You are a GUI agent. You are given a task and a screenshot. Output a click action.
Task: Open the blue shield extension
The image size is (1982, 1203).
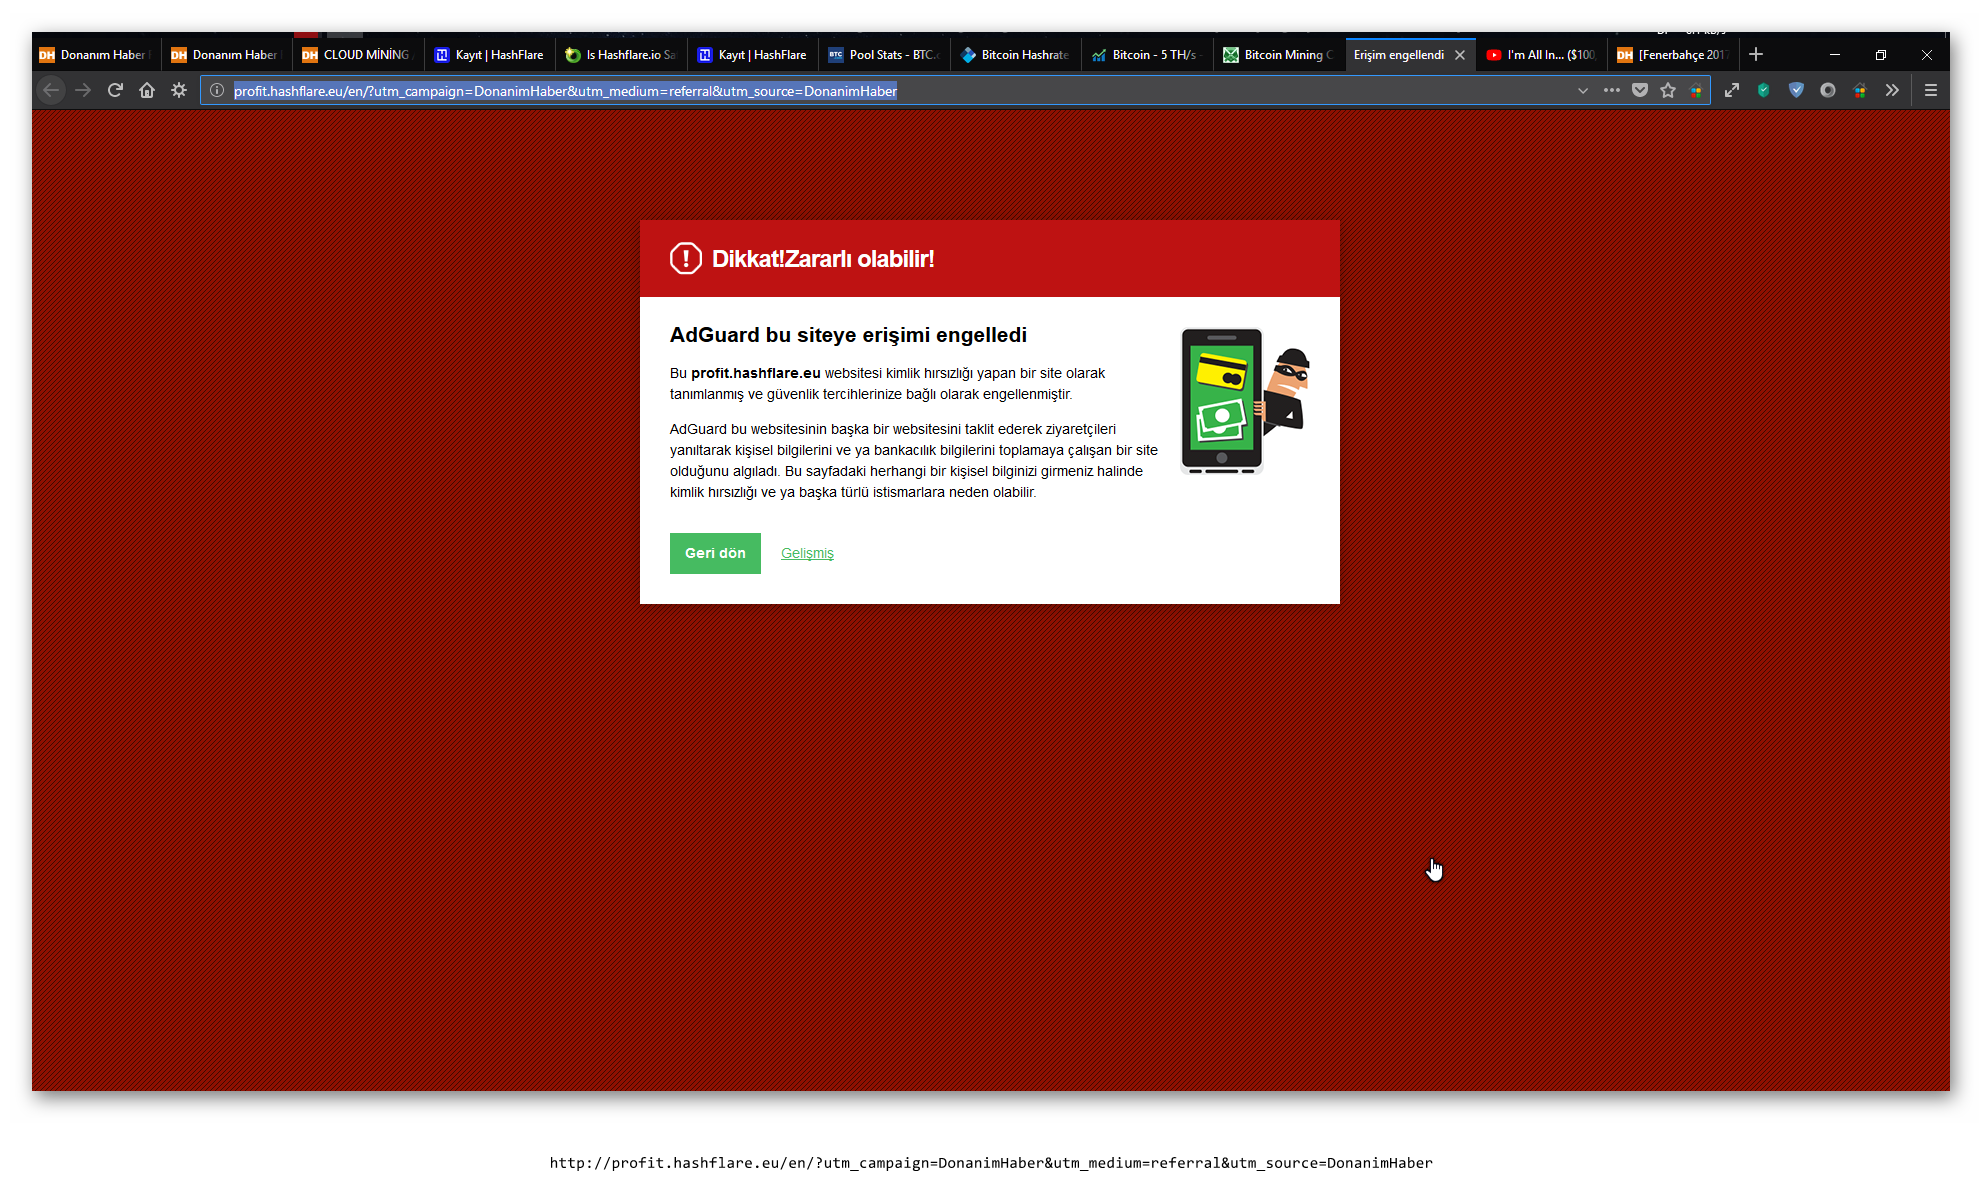(1796, 90)
